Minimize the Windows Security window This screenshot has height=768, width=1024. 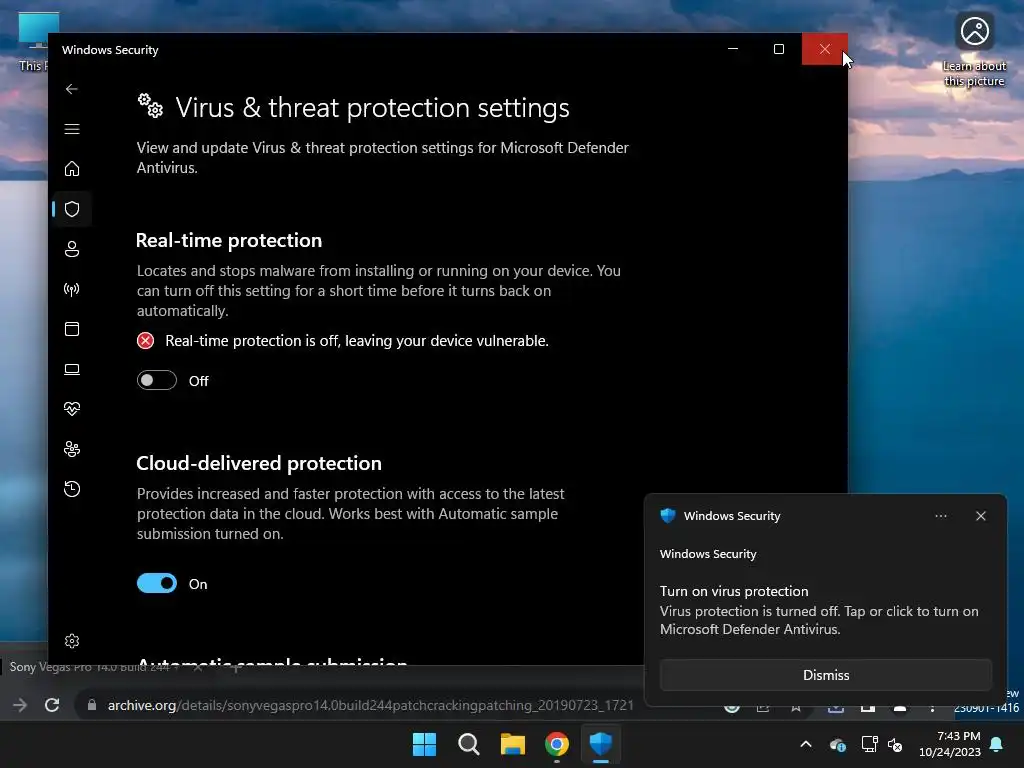[x=733, y=49]
